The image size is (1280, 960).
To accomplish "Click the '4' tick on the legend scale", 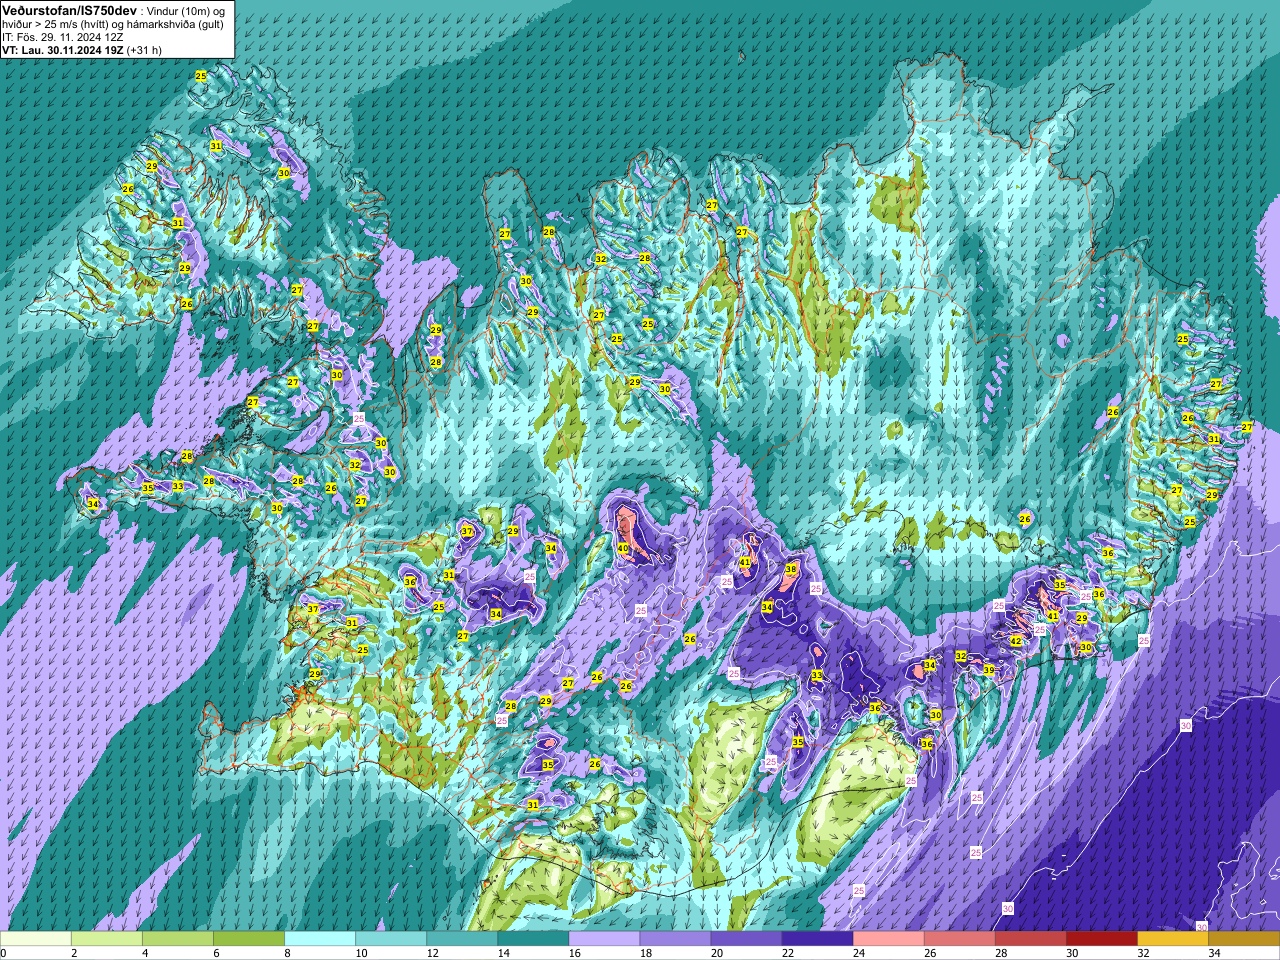I will (144, 953).
